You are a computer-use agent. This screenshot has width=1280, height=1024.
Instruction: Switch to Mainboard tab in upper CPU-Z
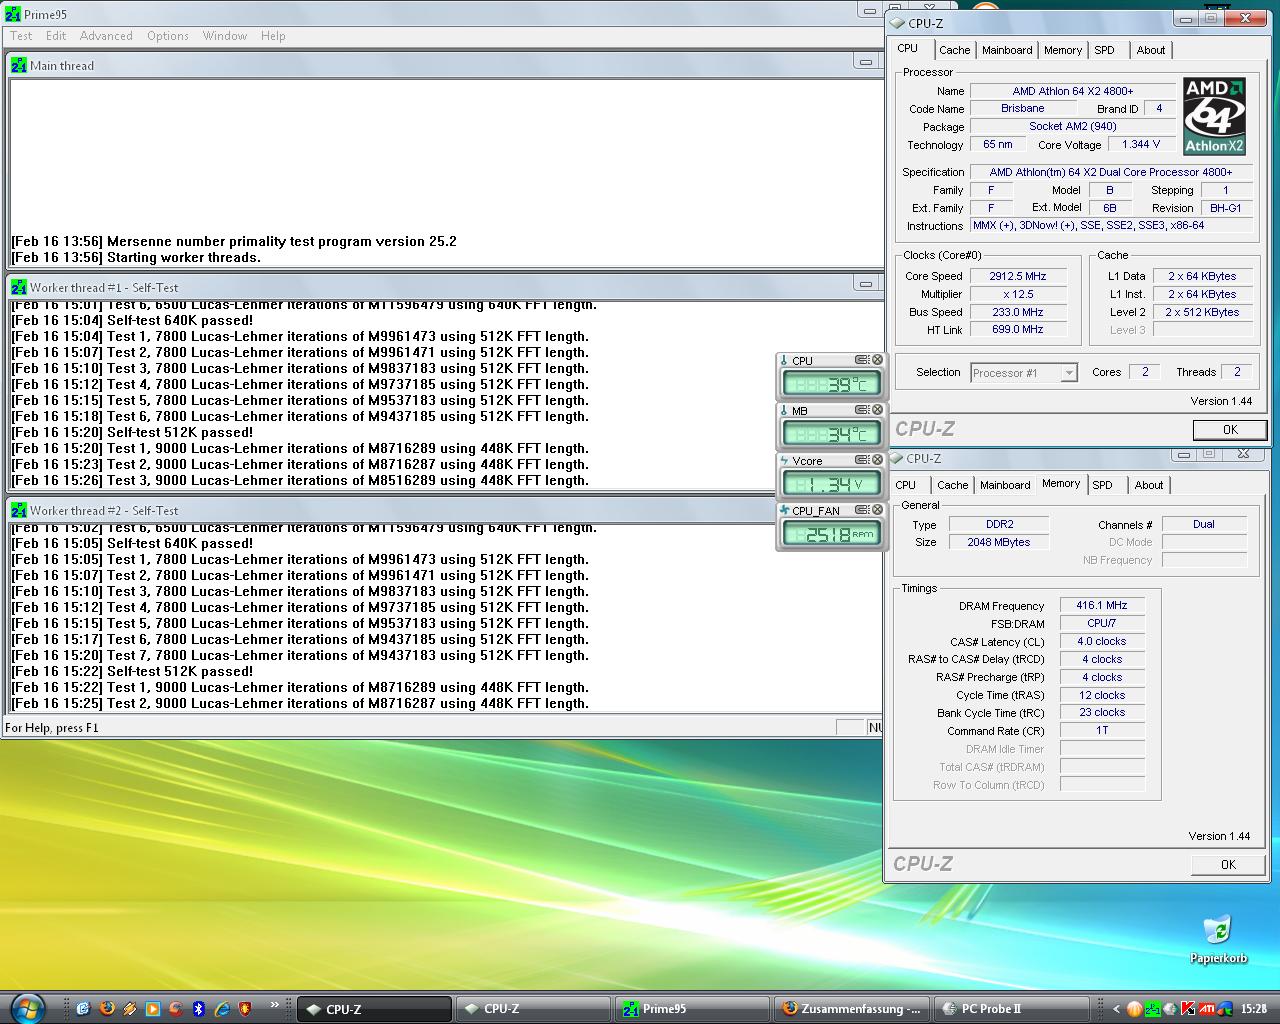pyautogui.click(x=1007, y=50)
